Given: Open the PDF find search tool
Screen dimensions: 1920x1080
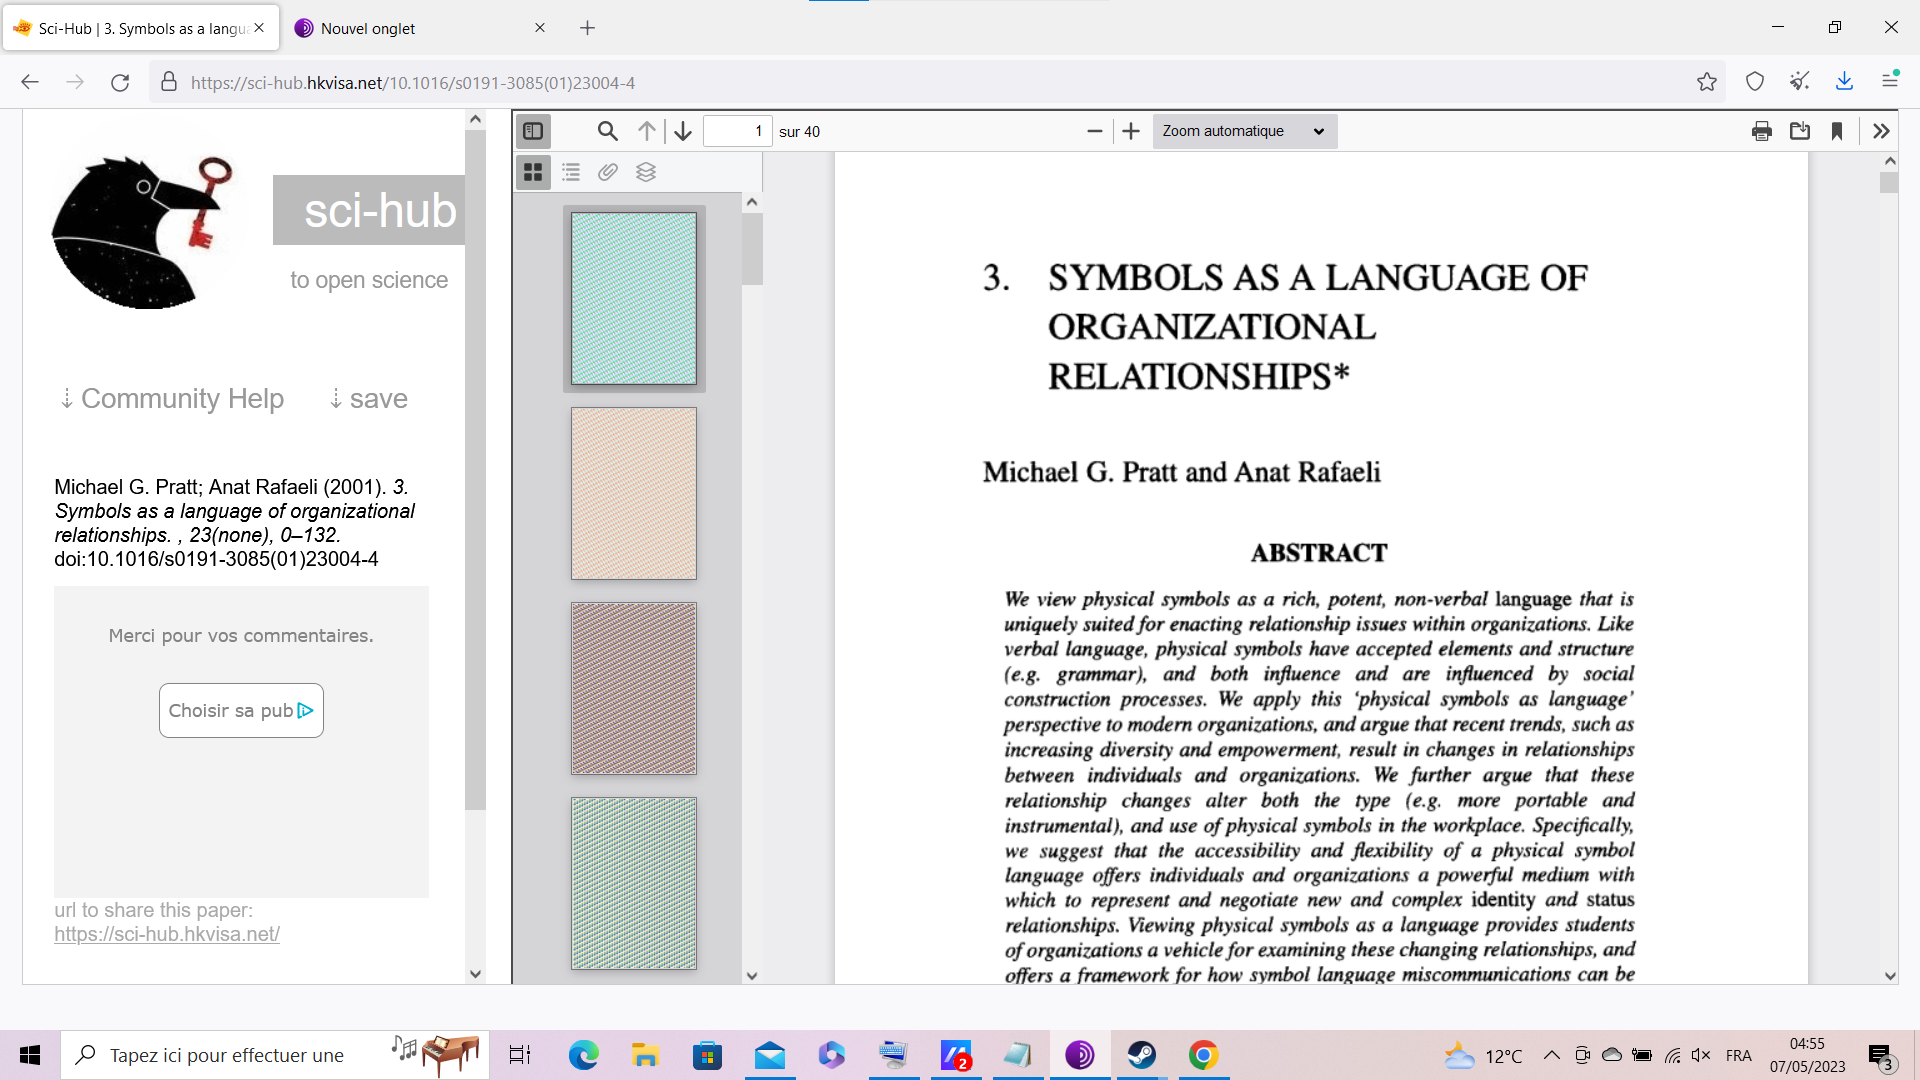Looking at the screenshot, I should coord(607,131).
